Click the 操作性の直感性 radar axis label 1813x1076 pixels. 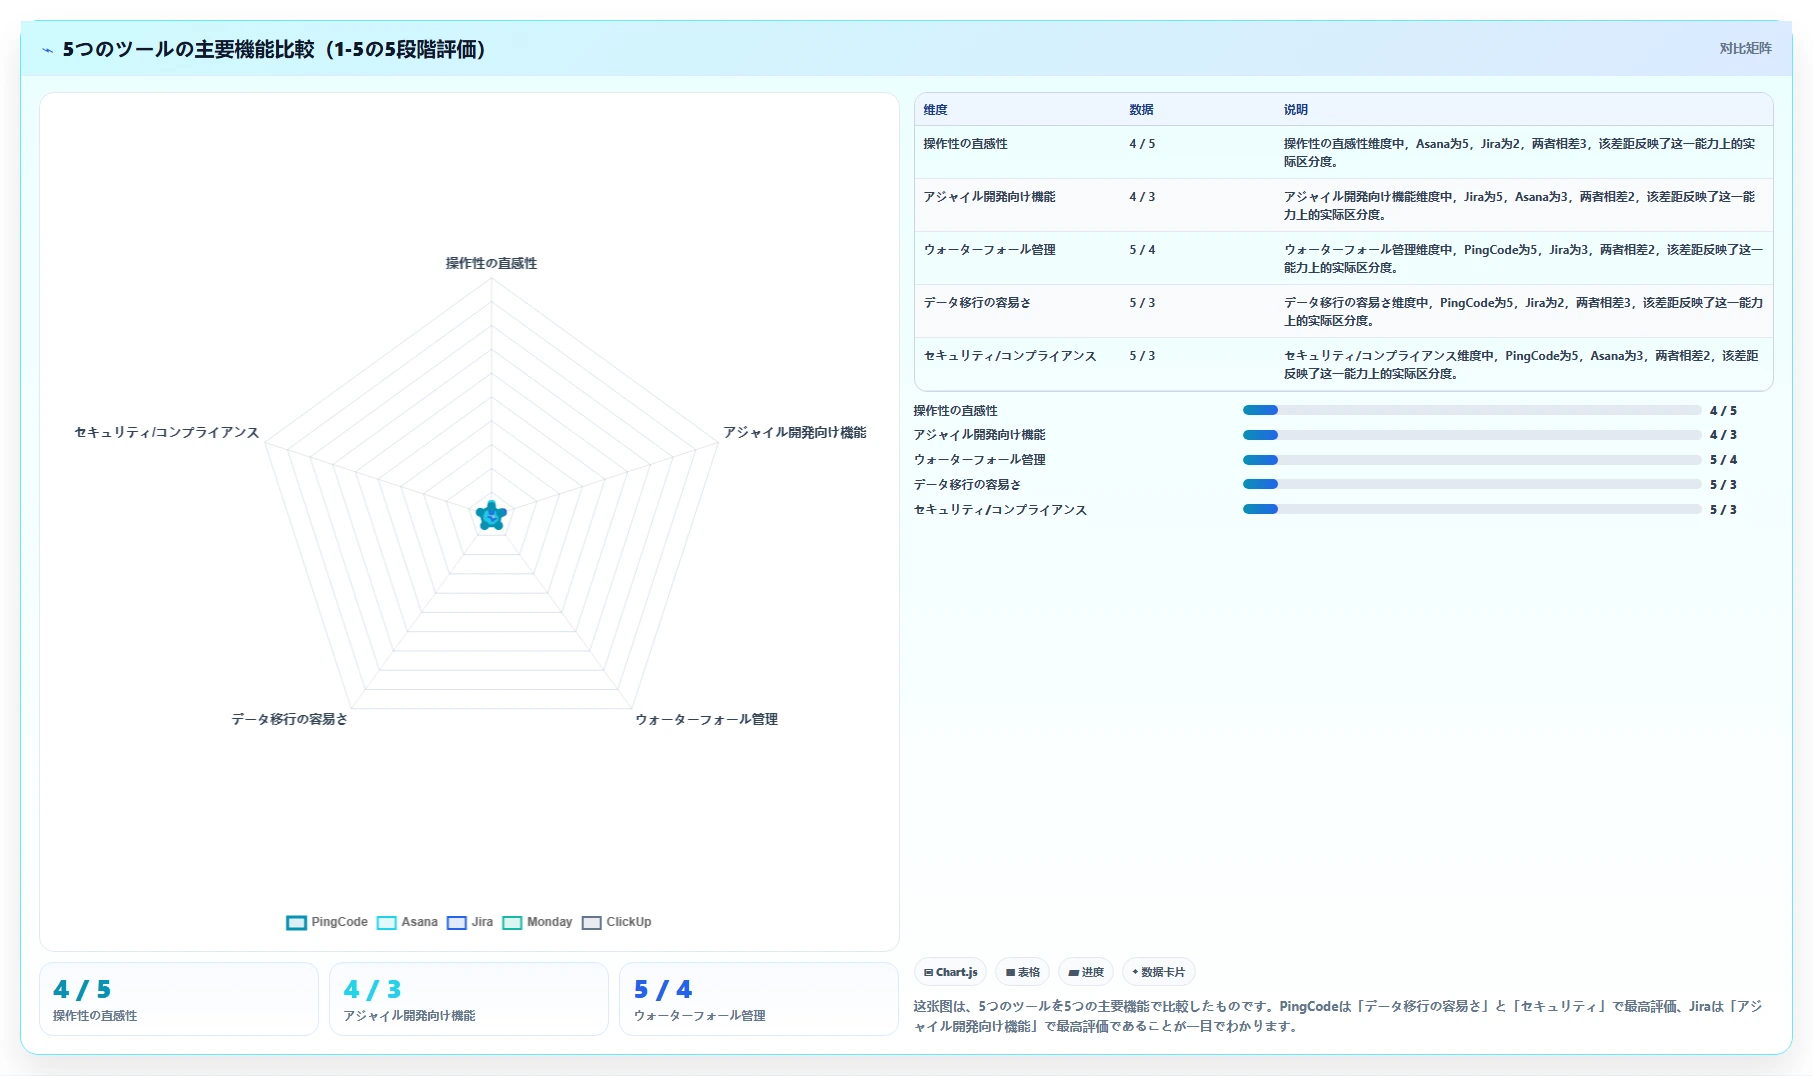pos(491,263)
